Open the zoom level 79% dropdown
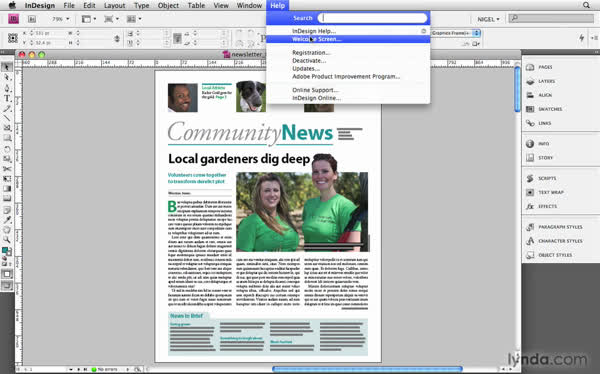 [60, 19]
